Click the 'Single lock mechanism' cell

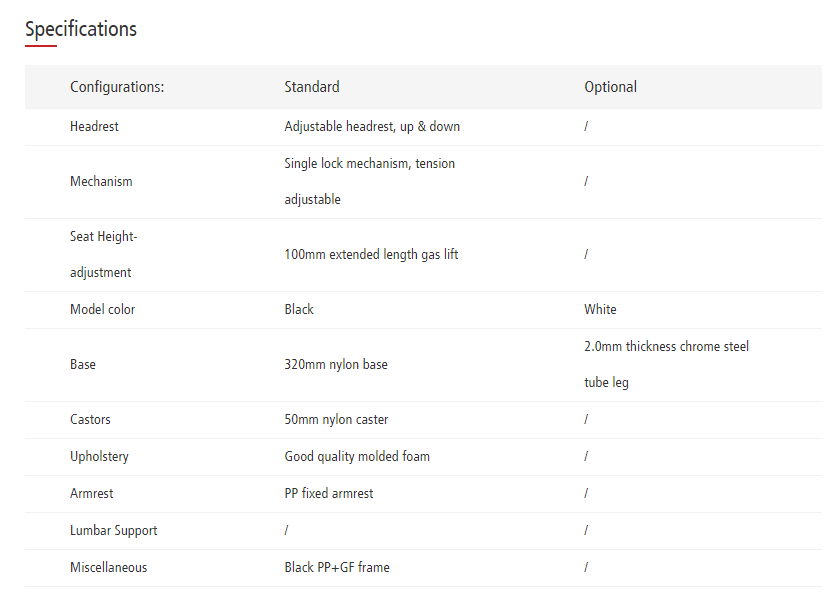point(369,181)
